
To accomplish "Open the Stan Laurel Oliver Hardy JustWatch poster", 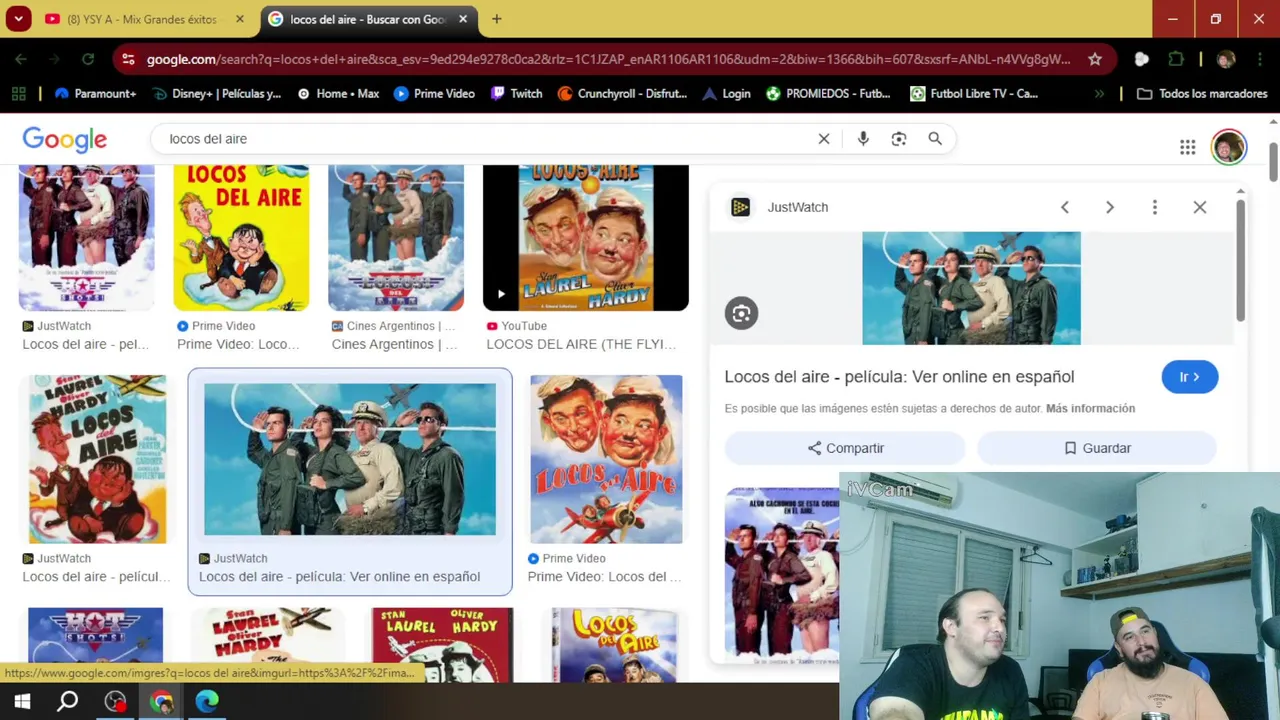I will tap(97, 459).
